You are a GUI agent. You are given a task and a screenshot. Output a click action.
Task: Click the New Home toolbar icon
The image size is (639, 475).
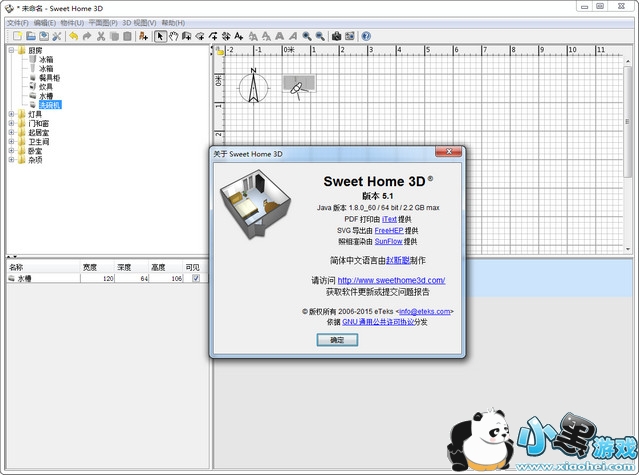pyautogui.click(x=16, y=36)
